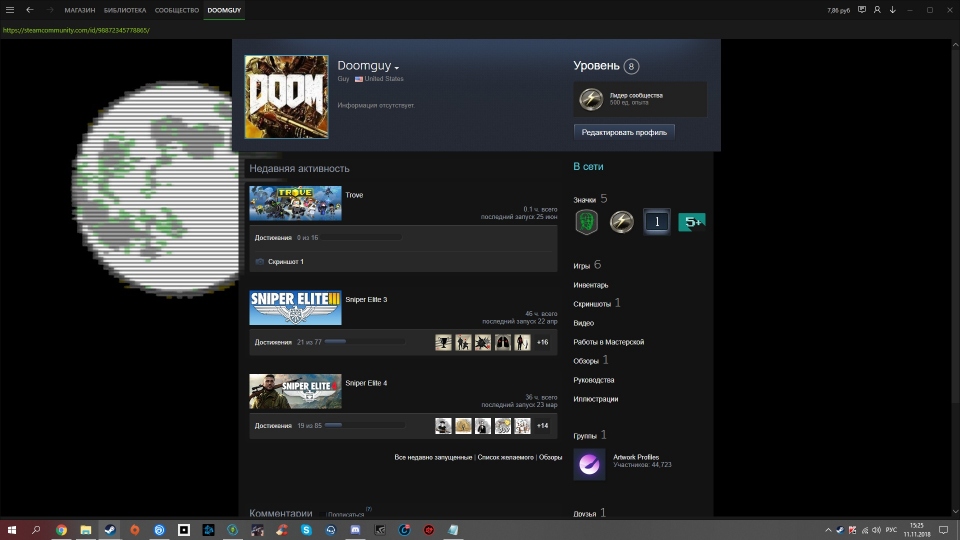Open the Windows Start button
Image resolution: width=960 pixels, height=540 pixels.
pos(12,530)
